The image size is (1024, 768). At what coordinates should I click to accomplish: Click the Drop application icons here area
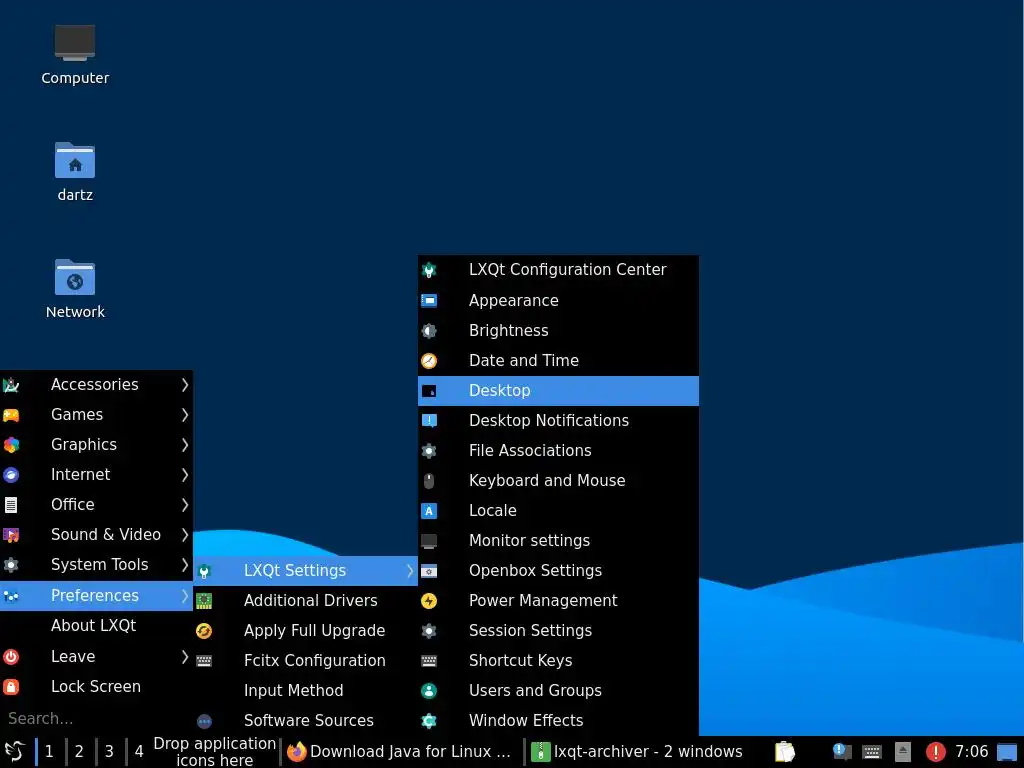[x=214, y=752]
